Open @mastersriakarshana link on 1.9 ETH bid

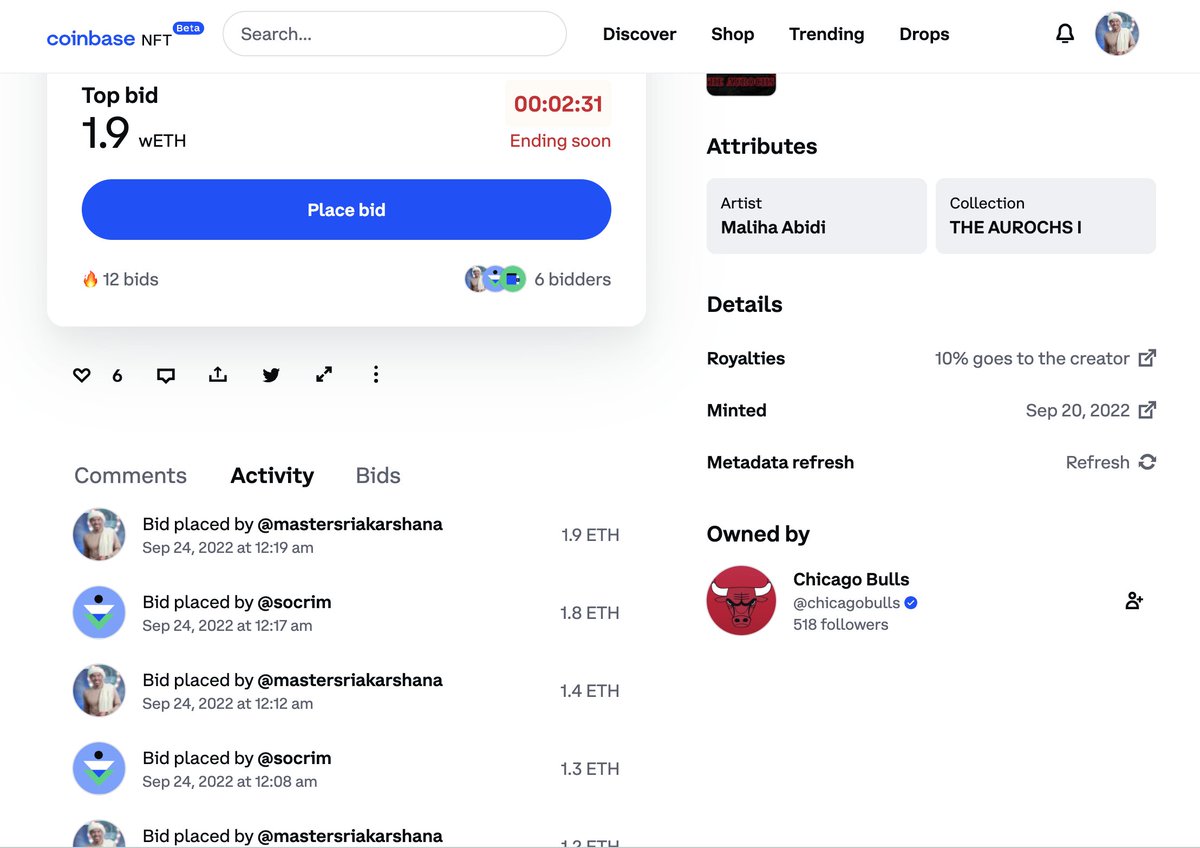click(x=350, y=524)
